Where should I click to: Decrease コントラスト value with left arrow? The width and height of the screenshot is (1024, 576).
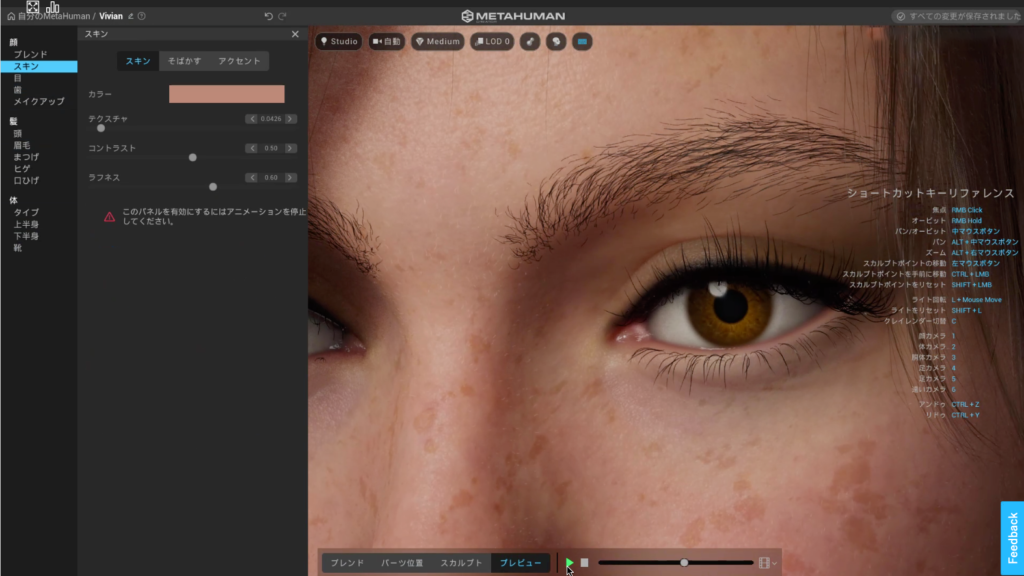click(x=251, y=148)
